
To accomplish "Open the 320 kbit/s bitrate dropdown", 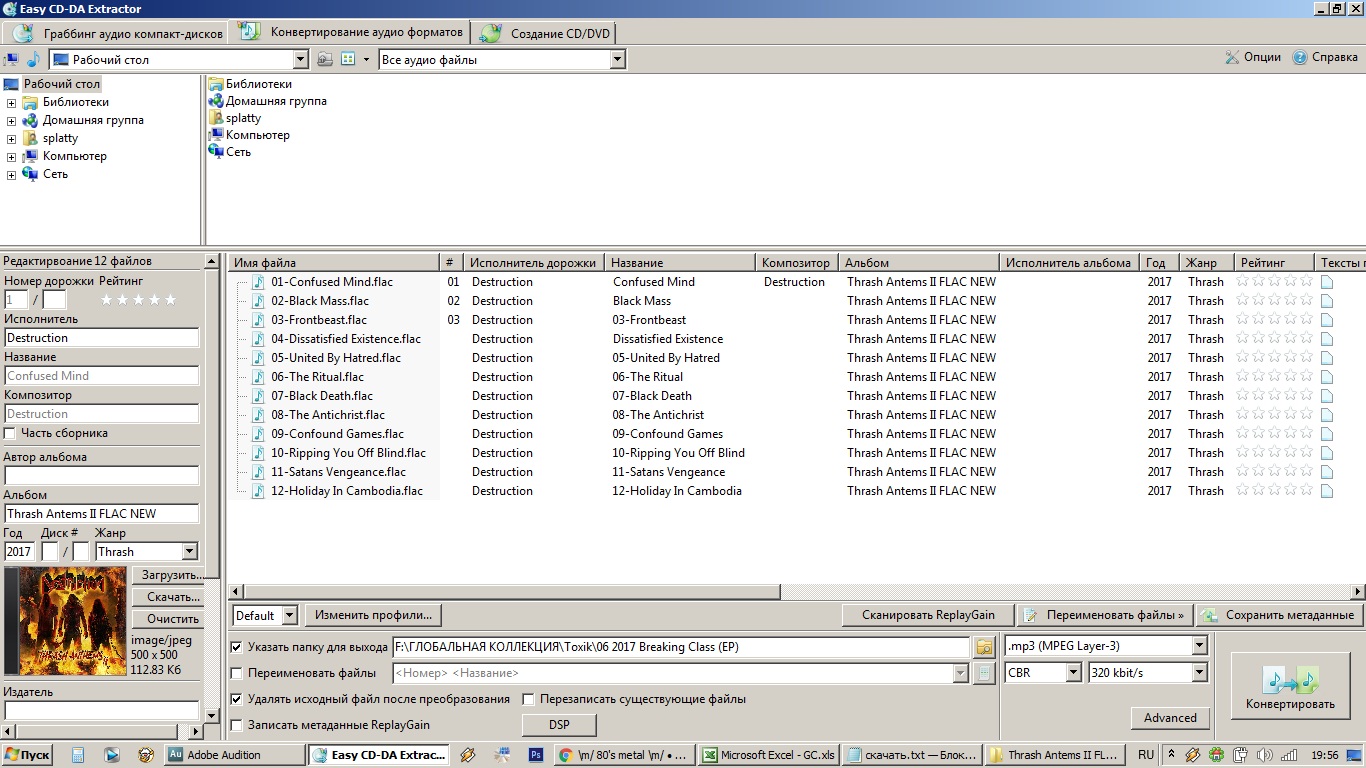I will 1200,673.
